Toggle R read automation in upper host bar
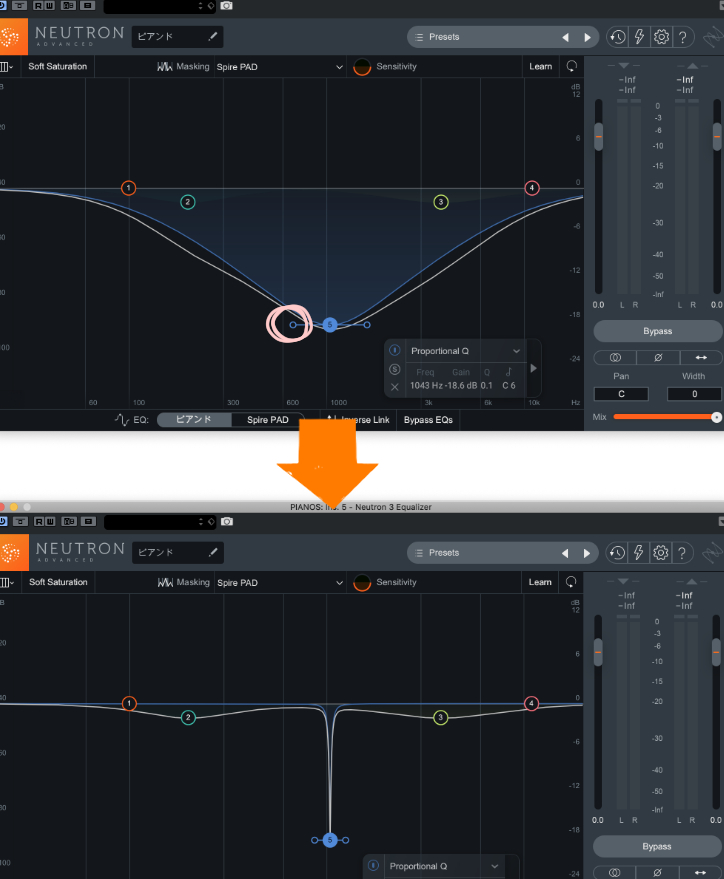This screenshot has height=879, width=724. pos(38,6)
